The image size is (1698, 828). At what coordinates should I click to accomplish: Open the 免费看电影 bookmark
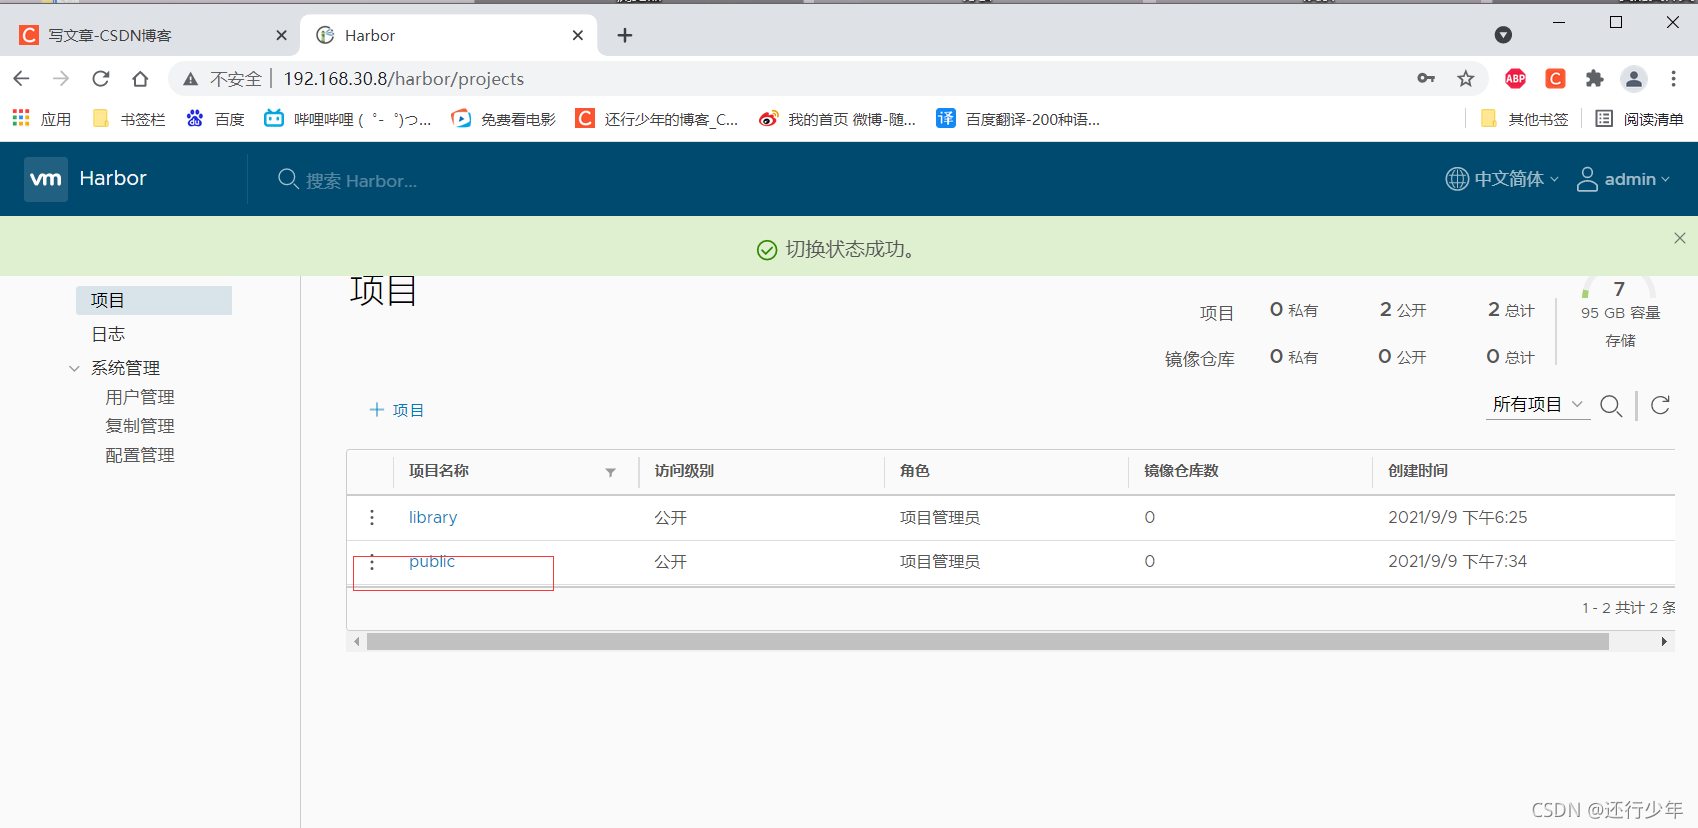[503, 119]
